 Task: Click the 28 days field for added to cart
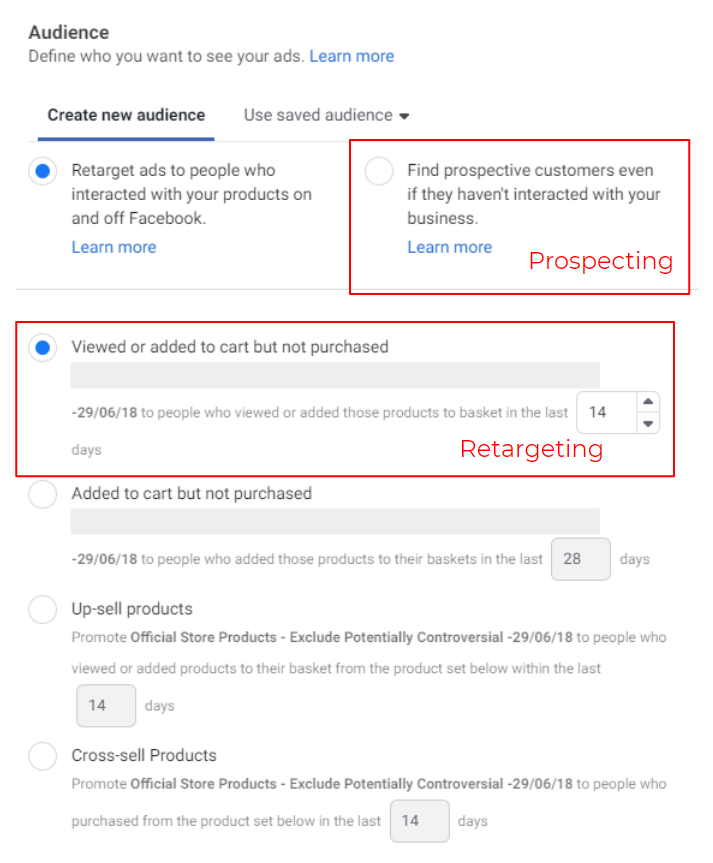tap(580, 559)
